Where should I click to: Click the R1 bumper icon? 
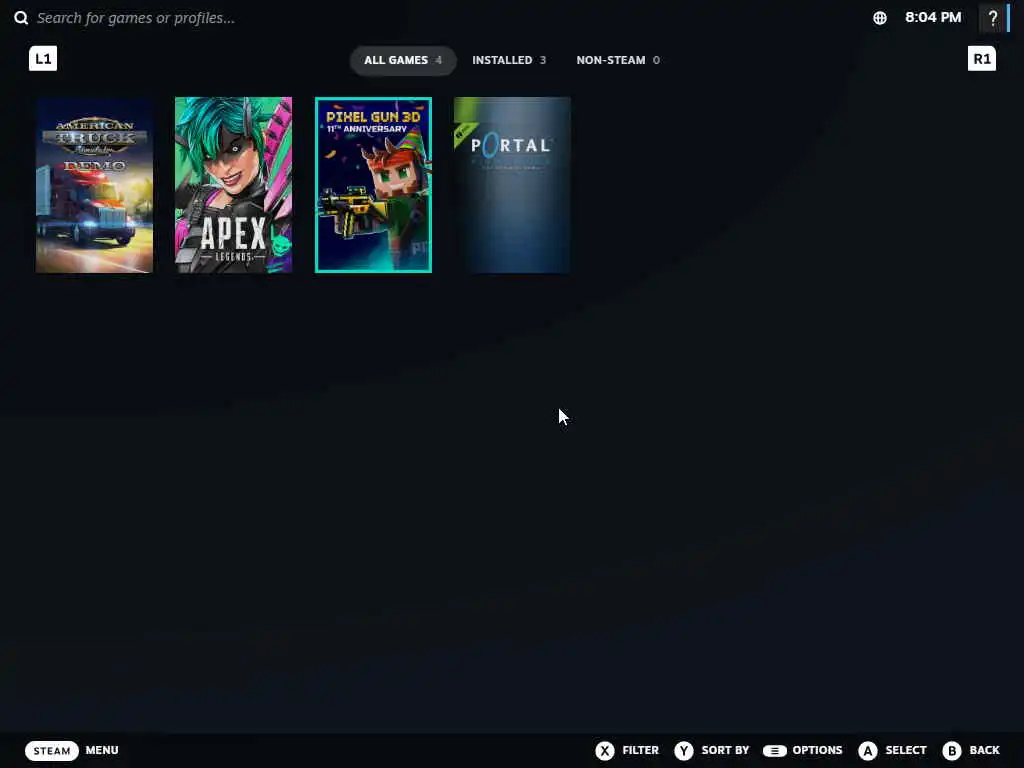click(982, 59)
